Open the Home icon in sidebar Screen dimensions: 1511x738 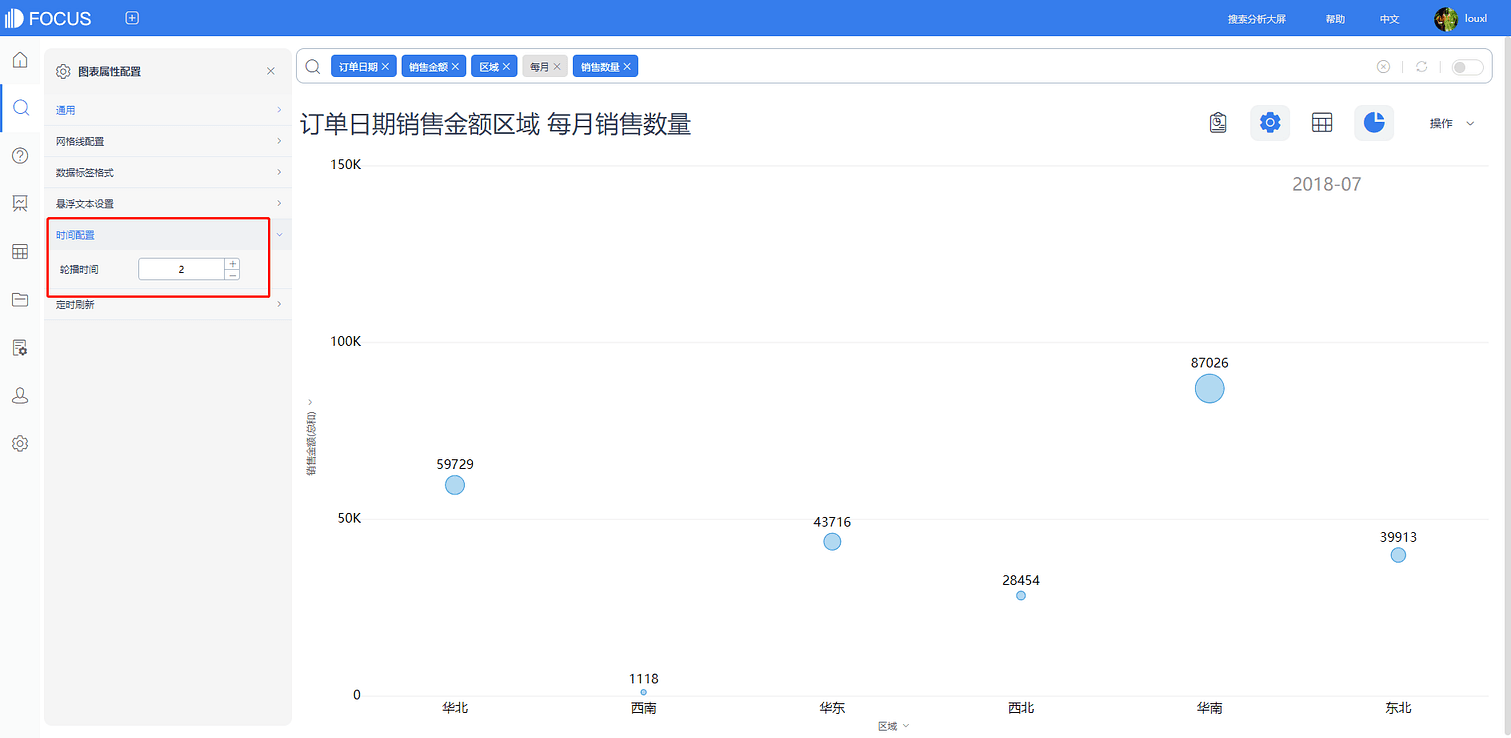19,60
